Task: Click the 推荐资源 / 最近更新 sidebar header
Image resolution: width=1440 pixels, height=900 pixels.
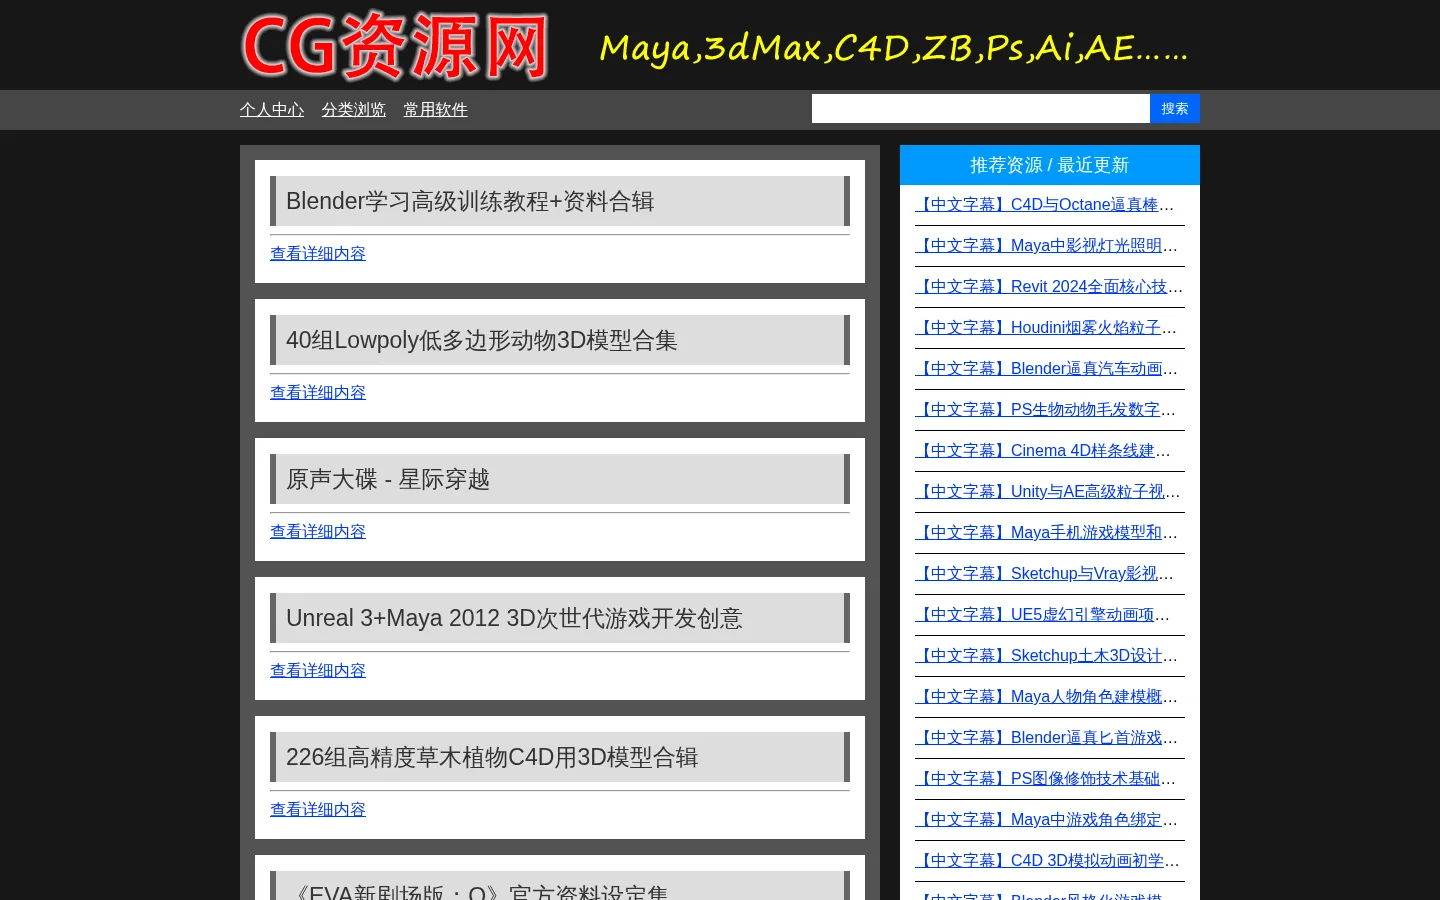Action: (1050, 165)
